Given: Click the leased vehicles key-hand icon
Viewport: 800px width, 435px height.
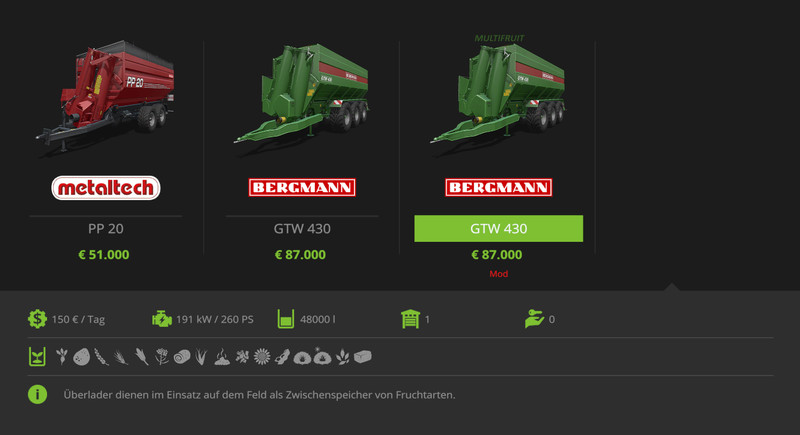Looking at the screenshot, I should (534, 319).
